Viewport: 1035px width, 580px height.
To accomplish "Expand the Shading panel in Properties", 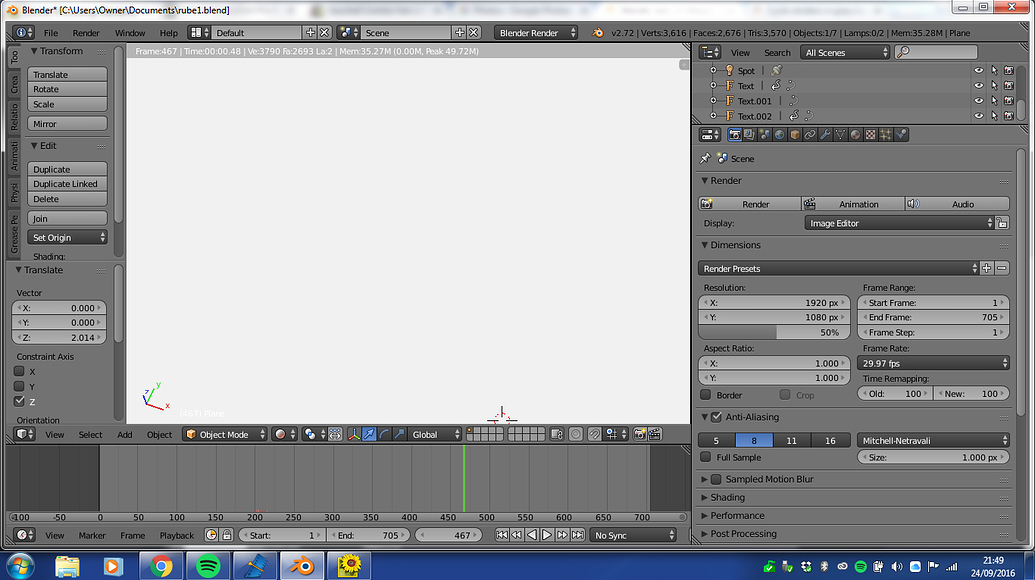I will click(x=727, y=498).
